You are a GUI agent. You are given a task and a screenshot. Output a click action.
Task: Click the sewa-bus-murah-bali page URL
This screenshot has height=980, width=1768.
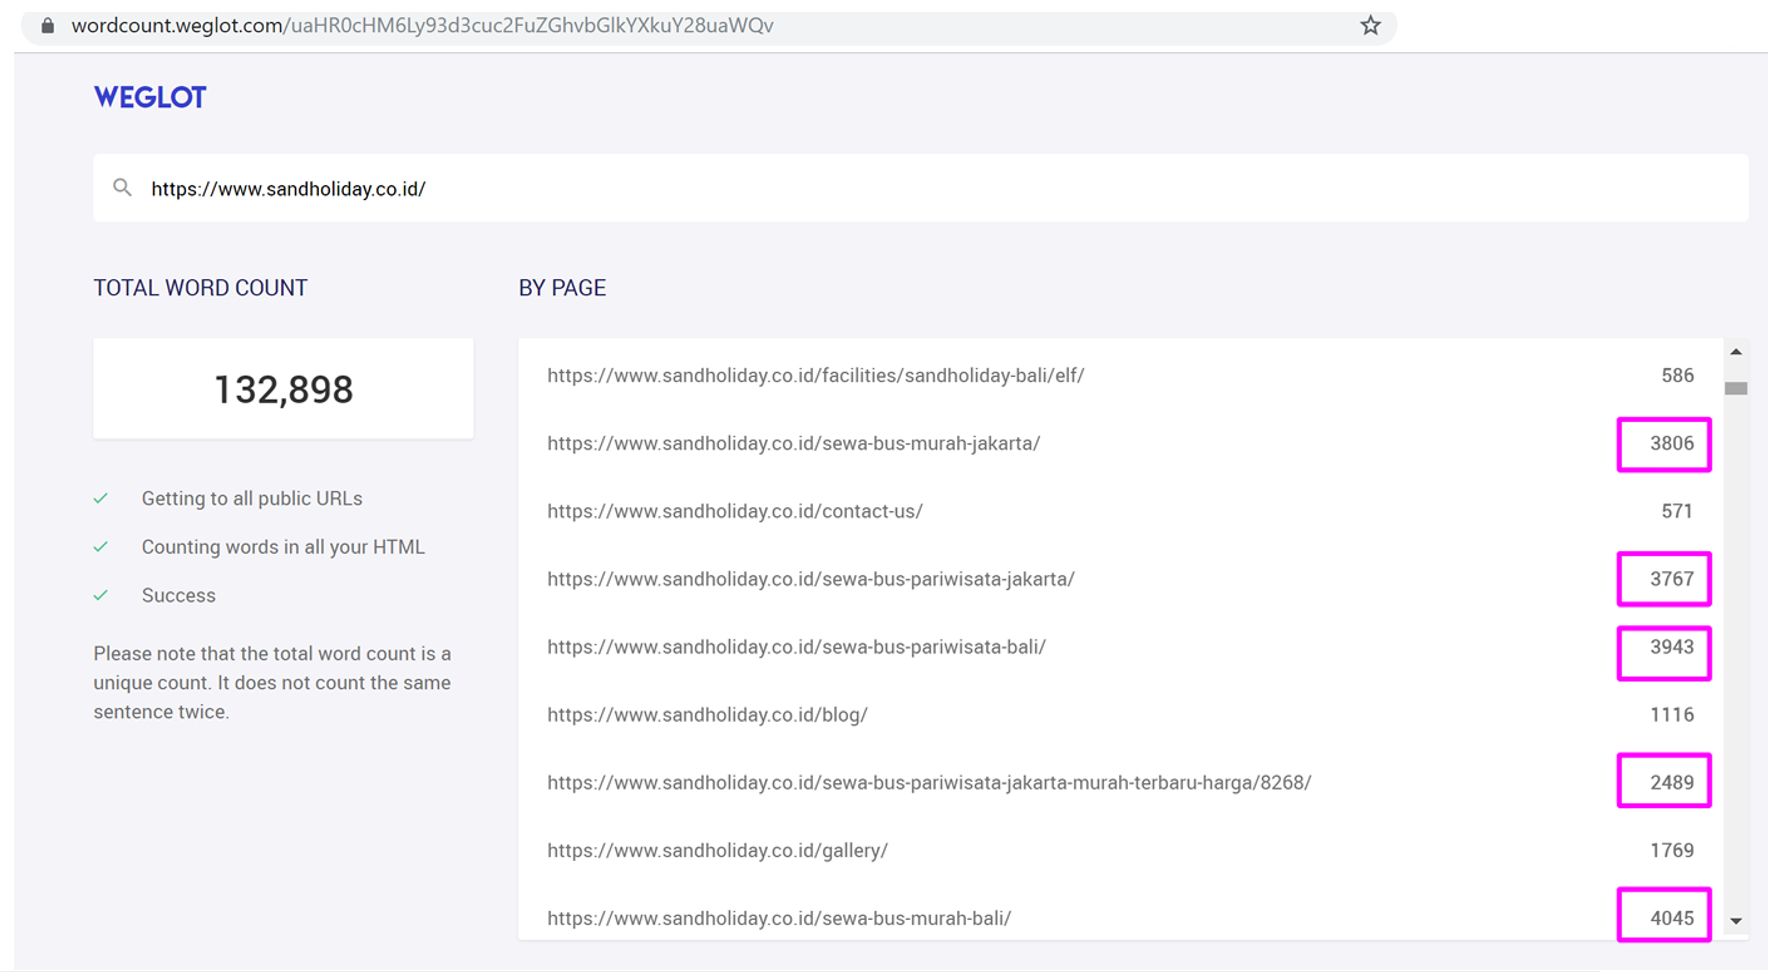pos(779,918)
